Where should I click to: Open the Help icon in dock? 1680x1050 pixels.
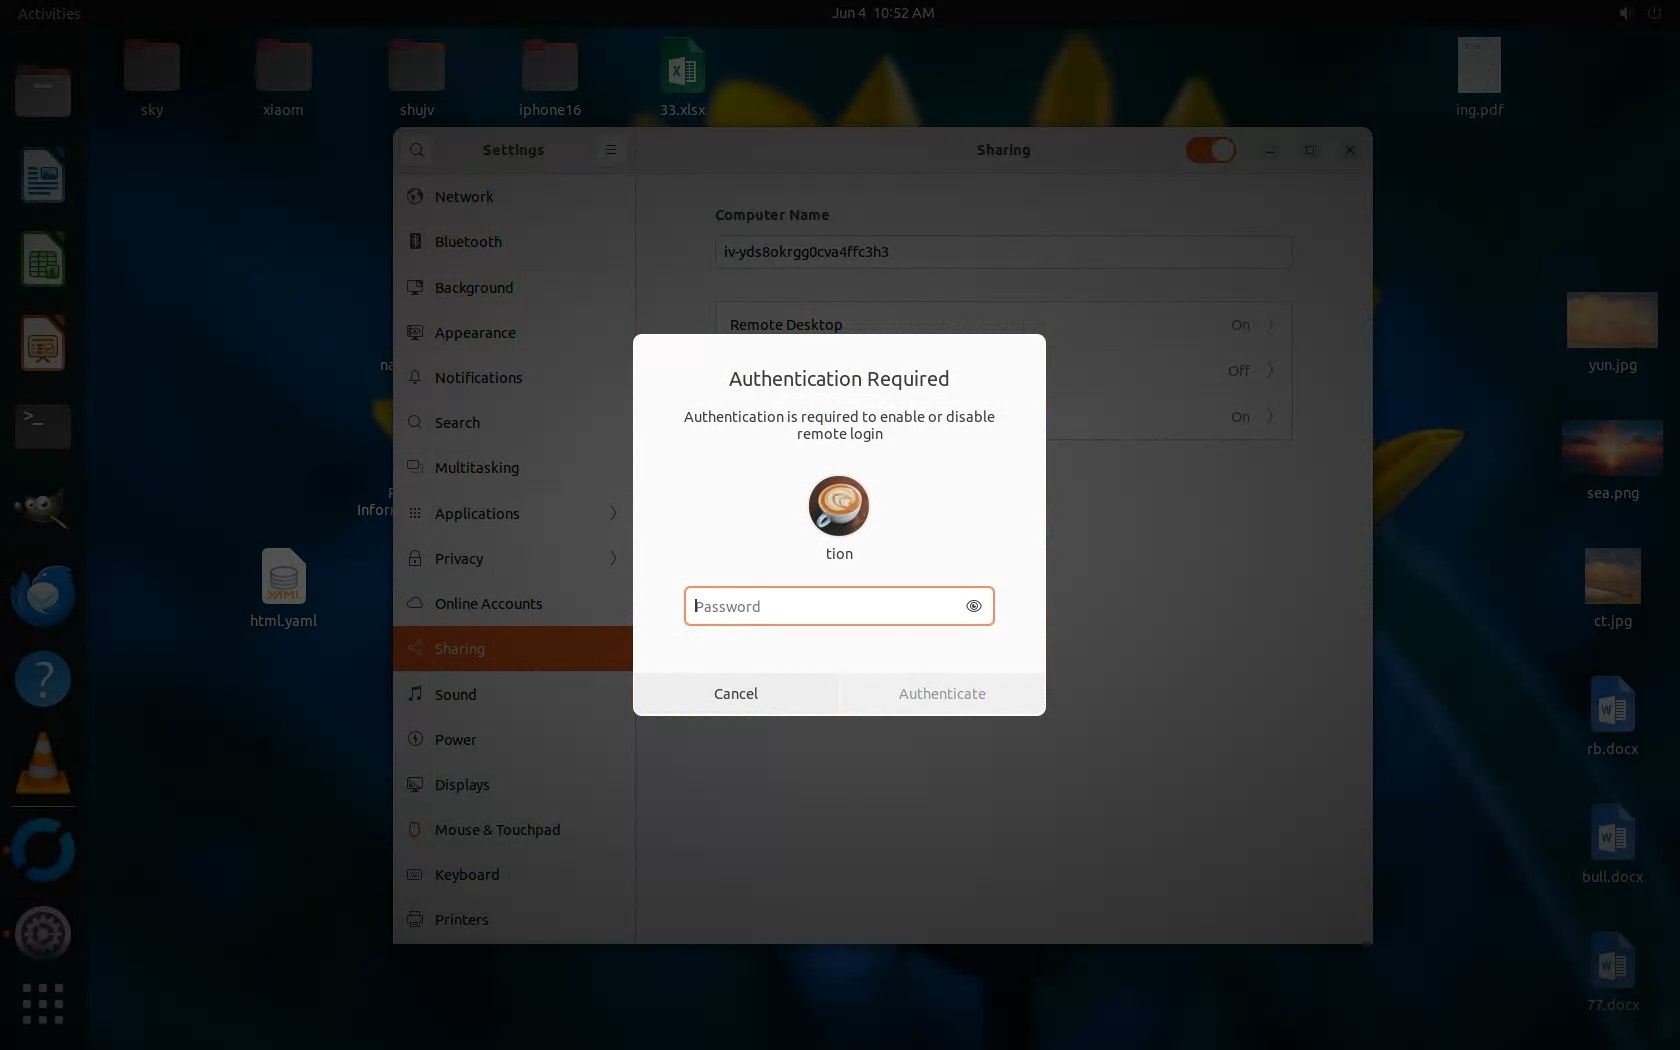click(x=43, y=680)
